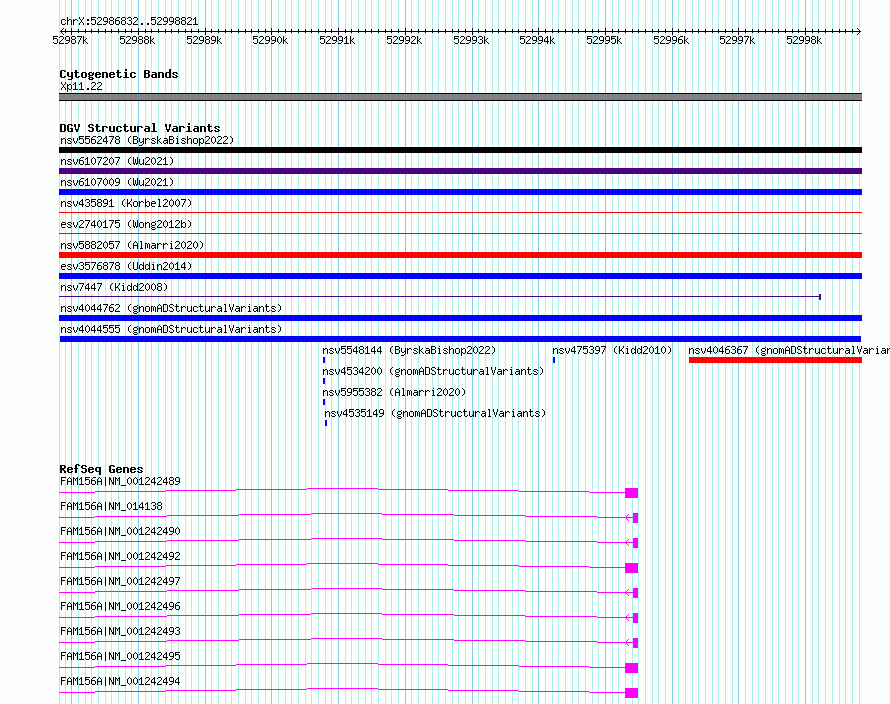Open variant label nsv4534200 (gnomADStructuralVariants)
The width and height of the screenshot is (890, 704).
tap(433, 371)
